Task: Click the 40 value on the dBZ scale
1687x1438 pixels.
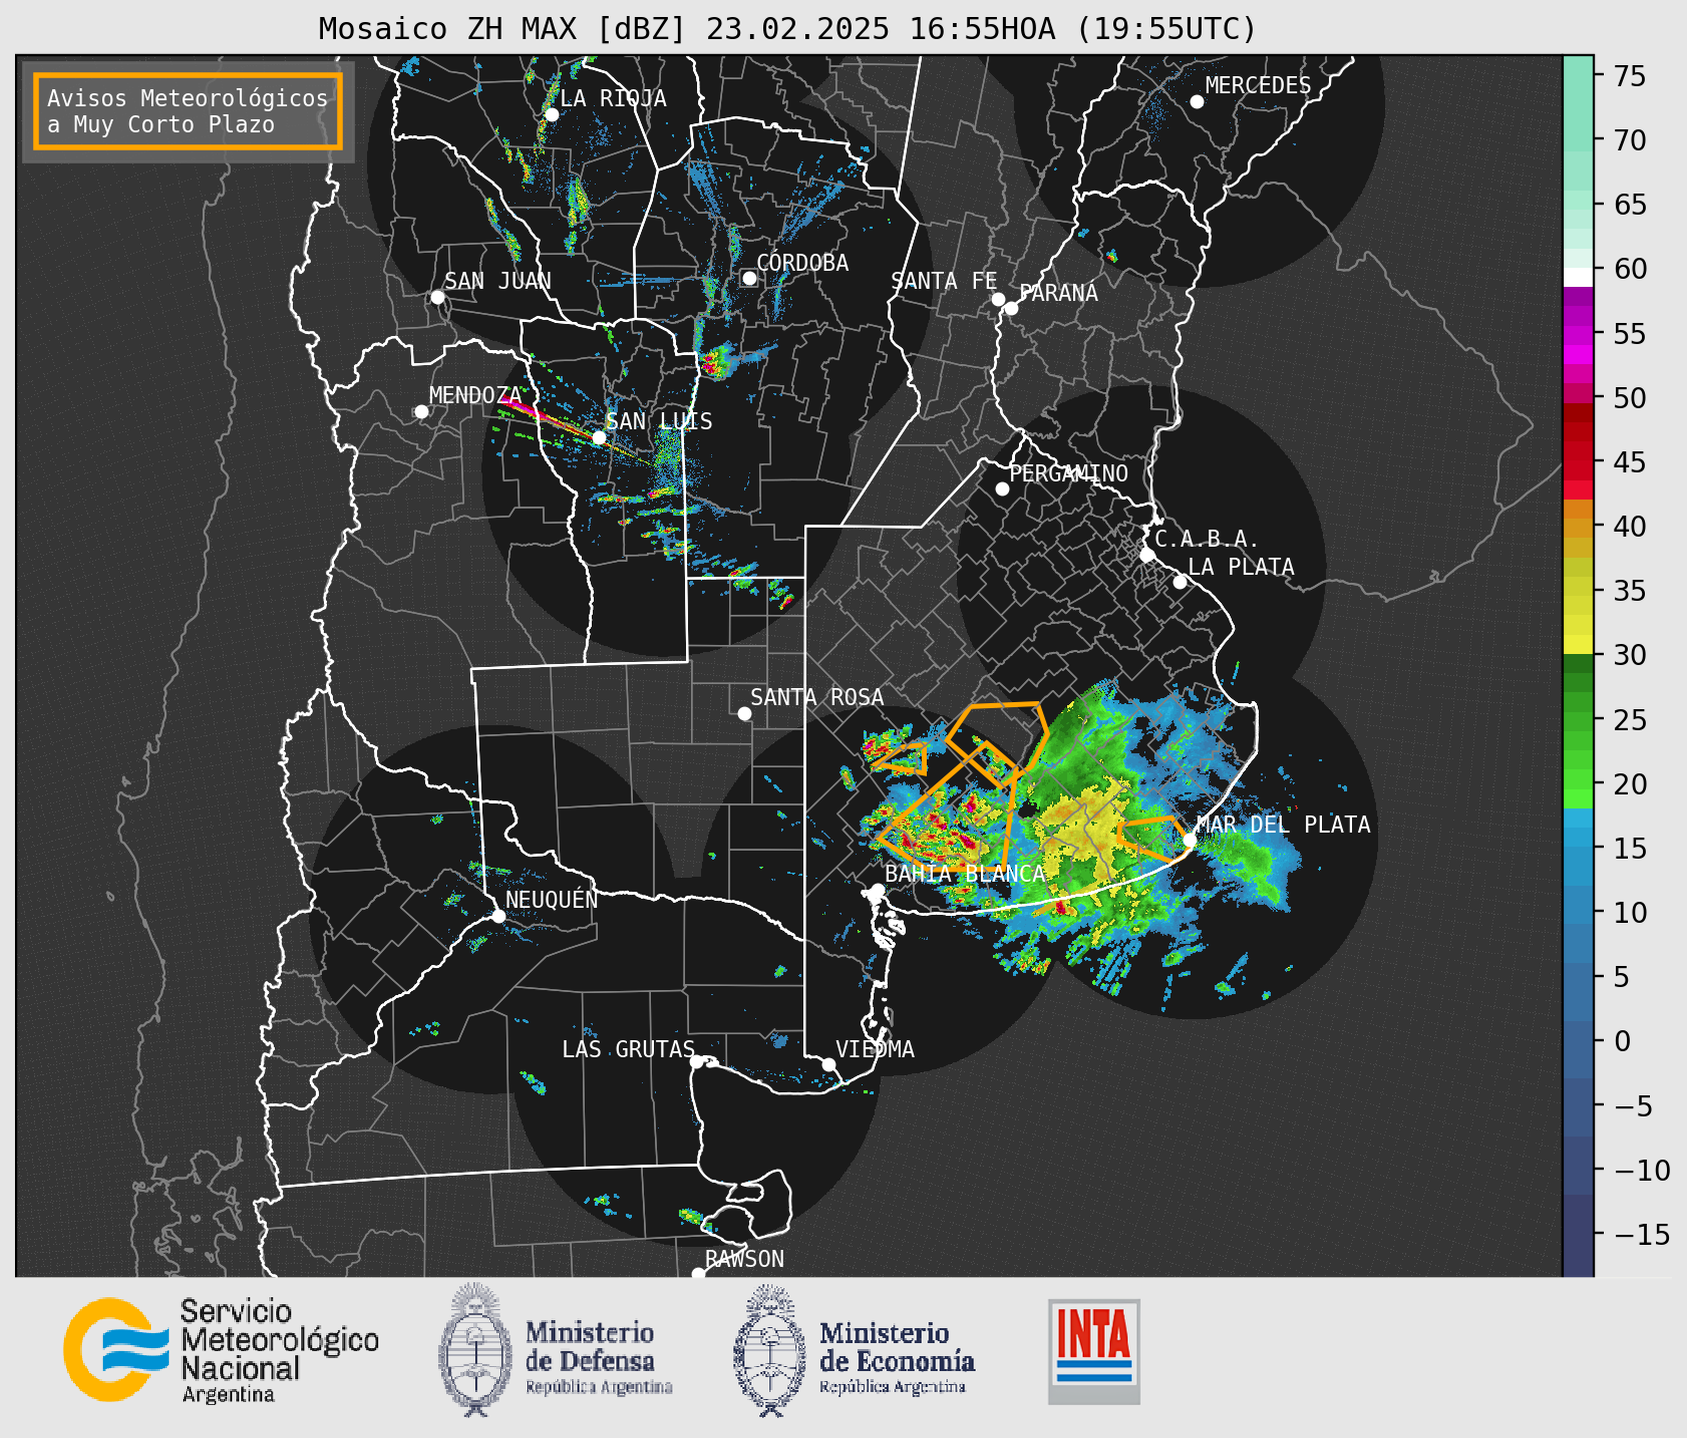Action: coord(1629,526)
